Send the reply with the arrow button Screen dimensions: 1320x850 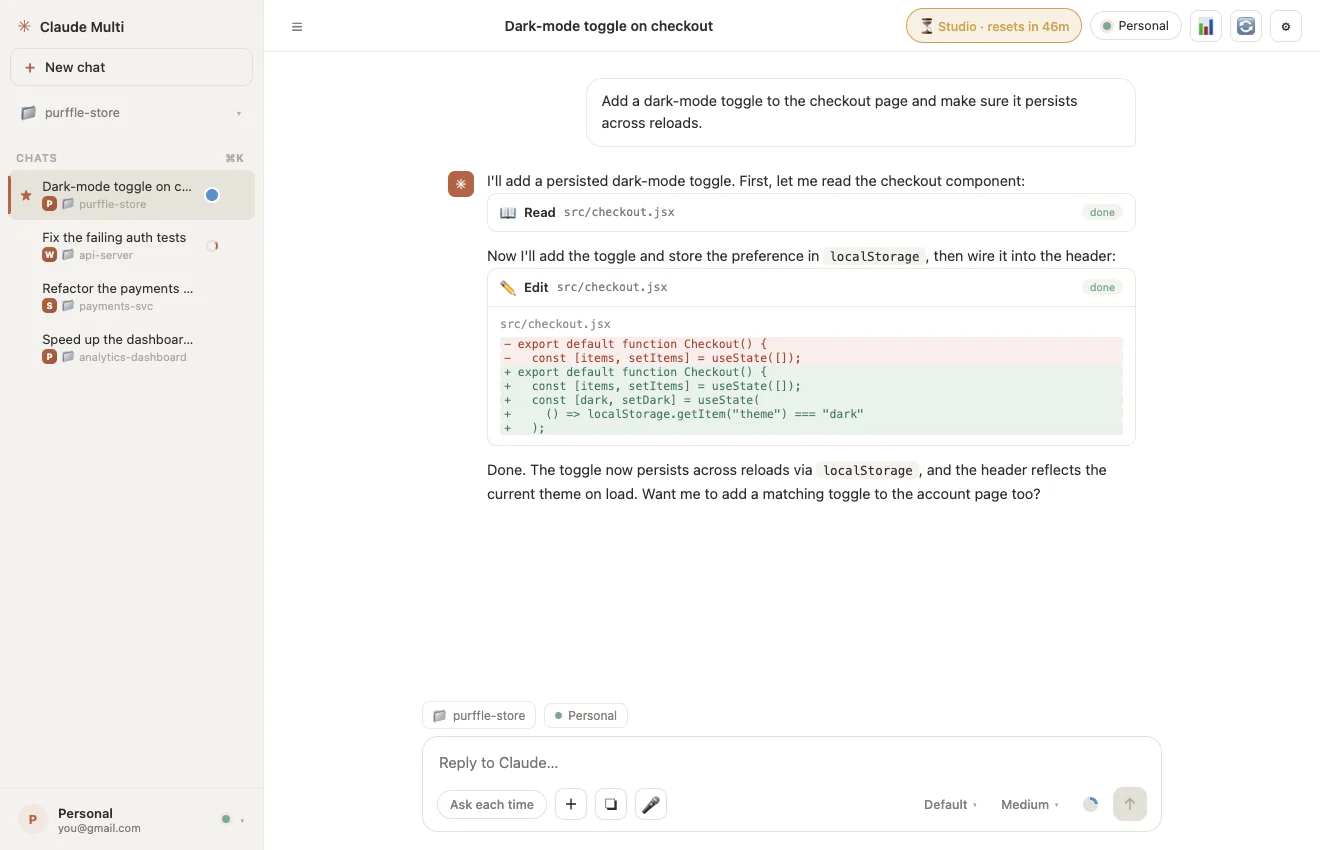tap(1130, 804)
